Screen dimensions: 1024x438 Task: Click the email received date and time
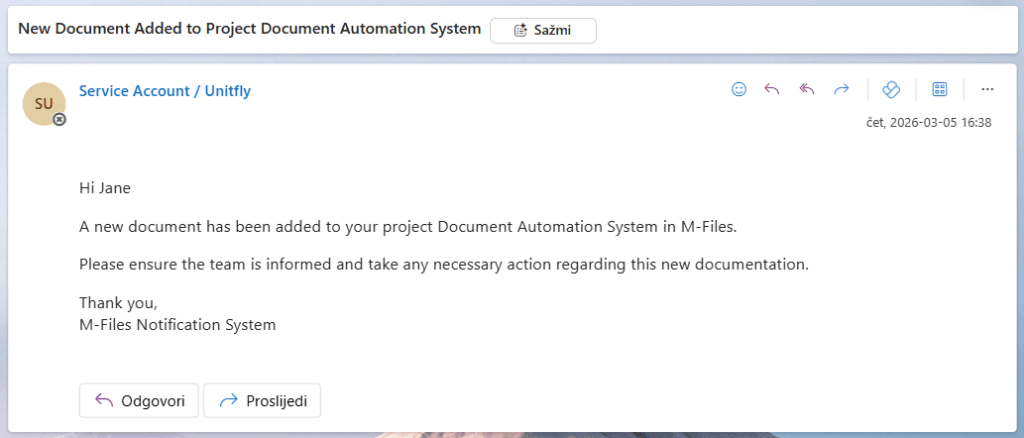click(x=929, y=122)
